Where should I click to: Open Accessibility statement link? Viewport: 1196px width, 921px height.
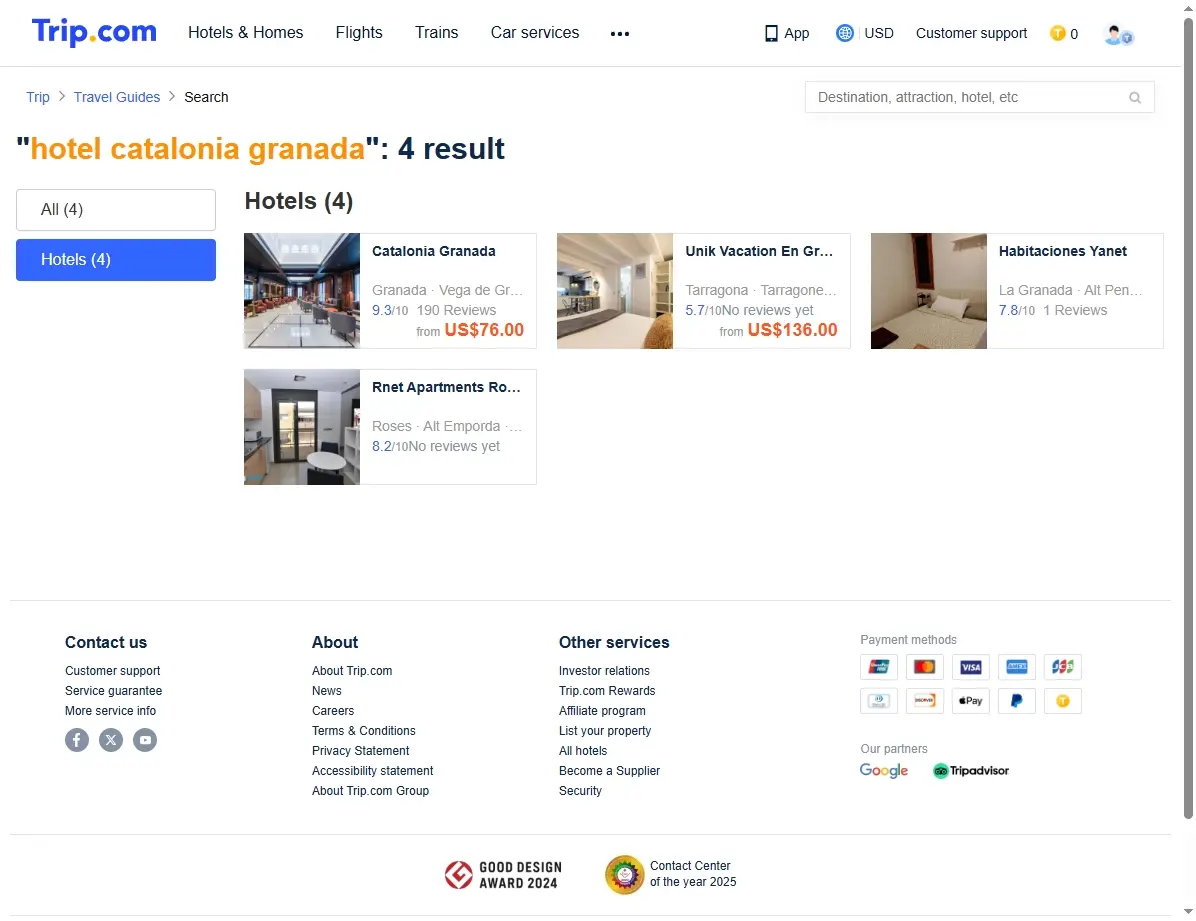(x=372, y=771)
